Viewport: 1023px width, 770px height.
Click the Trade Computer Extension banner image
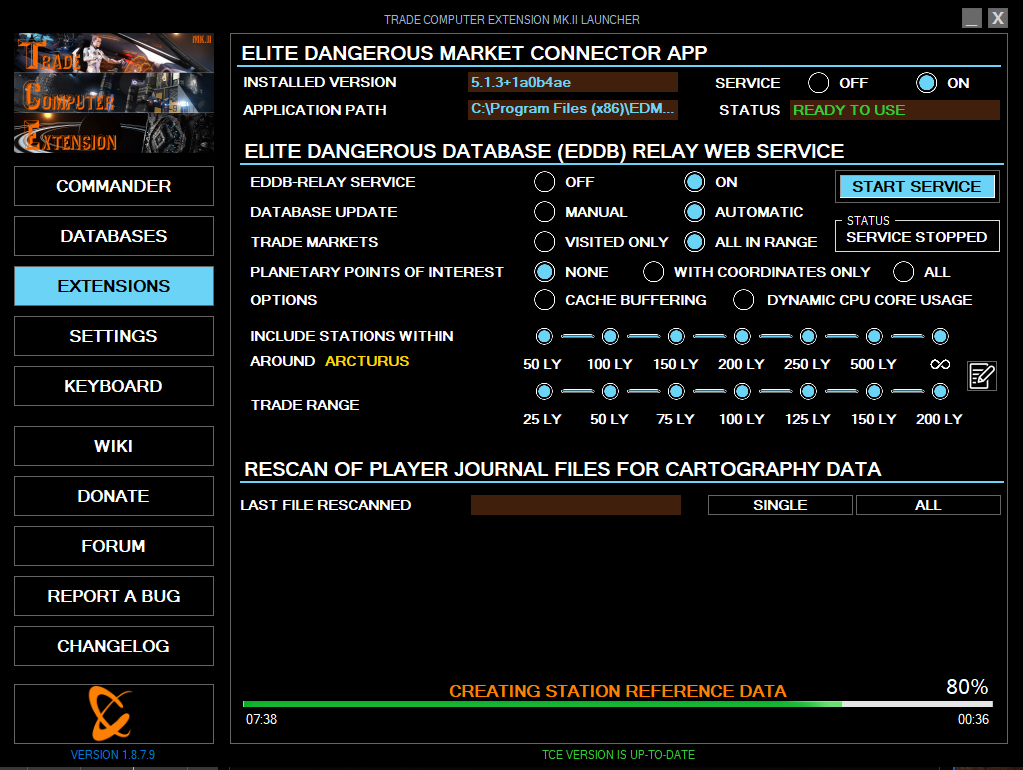click(114, 93)
